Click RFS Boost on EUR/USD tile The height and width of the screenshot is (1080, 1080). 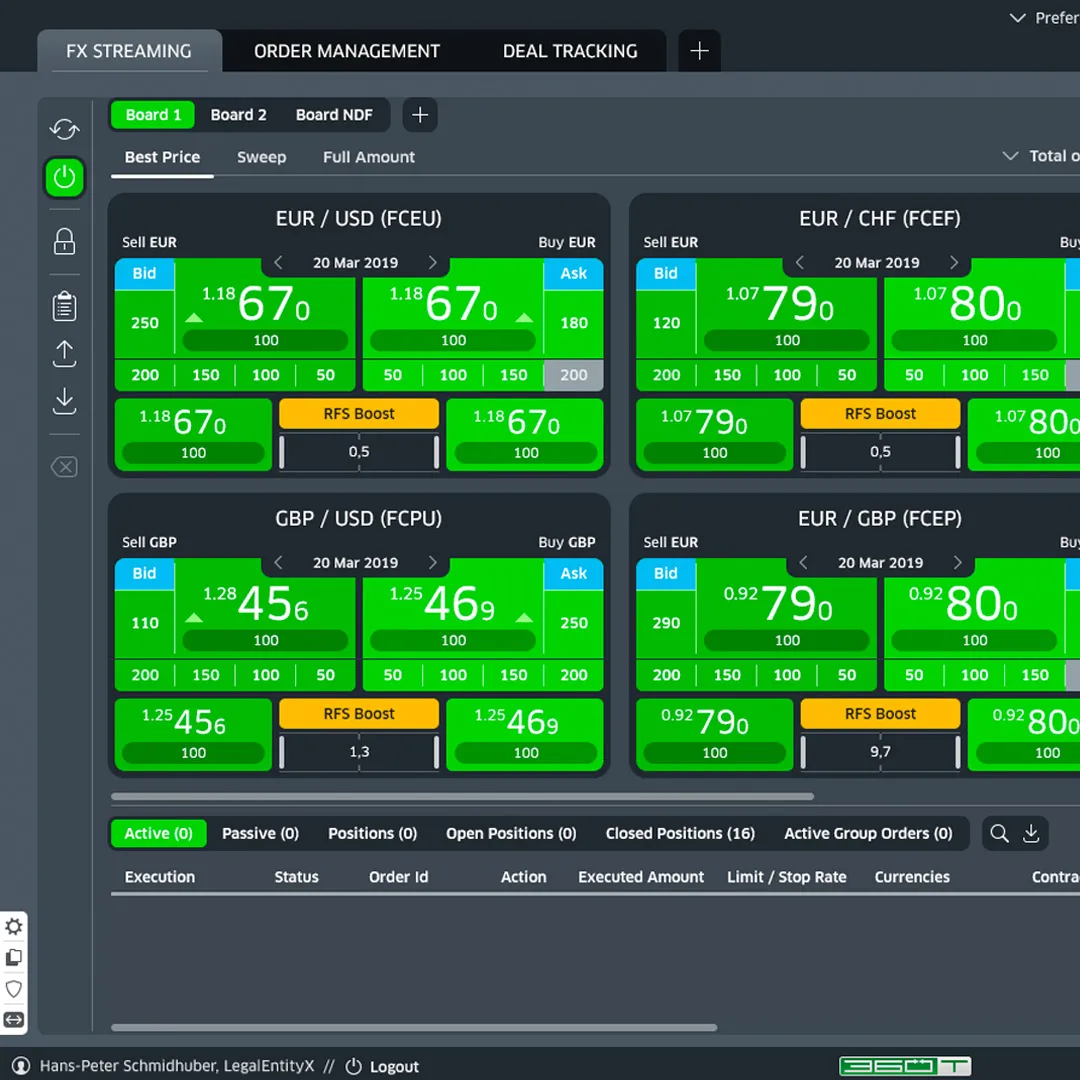click(359, 413)
